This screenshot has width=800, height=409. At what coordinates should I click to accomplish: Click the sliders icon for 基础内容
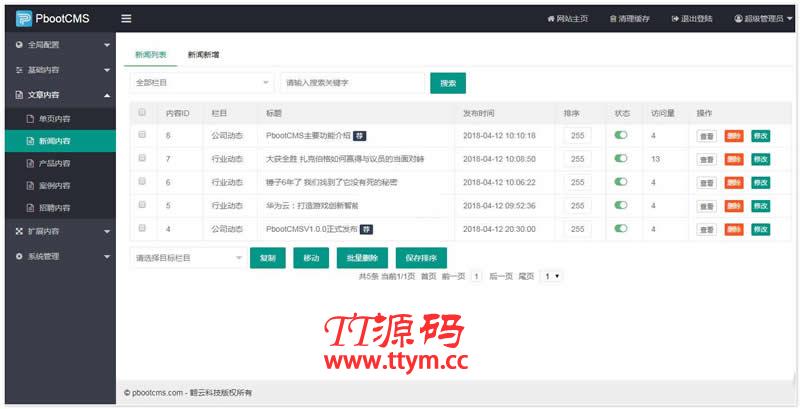click(x=19, y=70)
